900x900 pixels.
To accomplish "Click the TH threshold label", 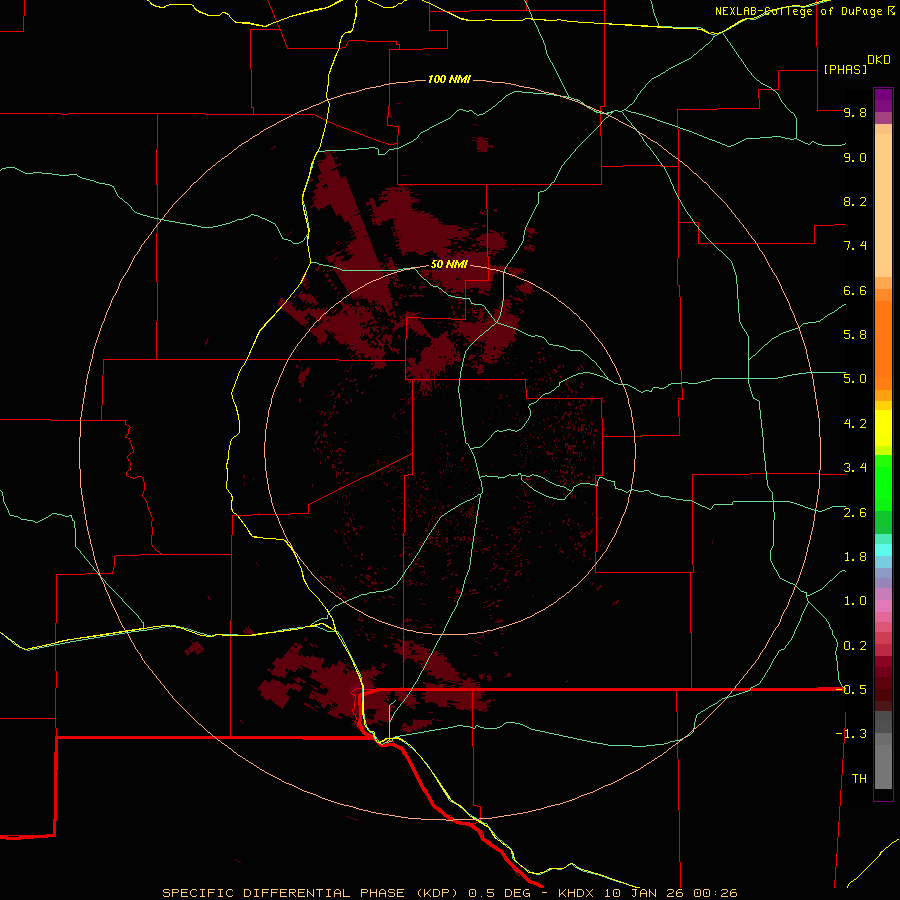I will tap(859, 779).
